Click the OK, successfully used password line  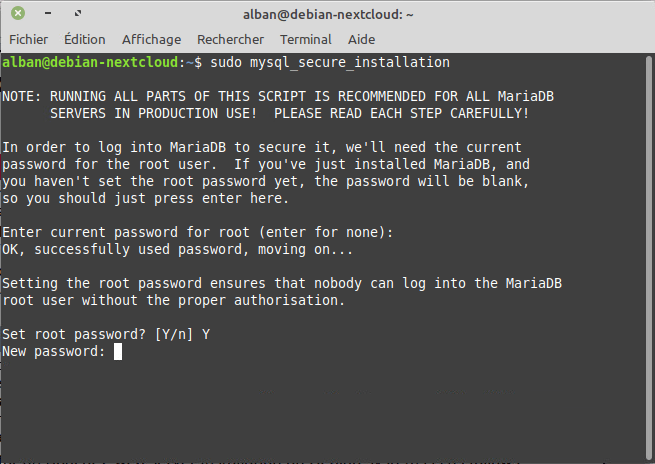[x=178, y=249]
